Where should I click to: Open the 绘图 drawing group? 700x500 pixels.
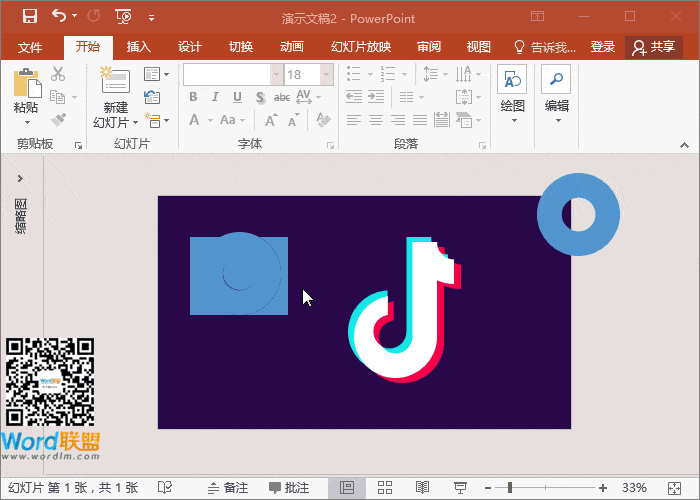click(x=512, y=95)
